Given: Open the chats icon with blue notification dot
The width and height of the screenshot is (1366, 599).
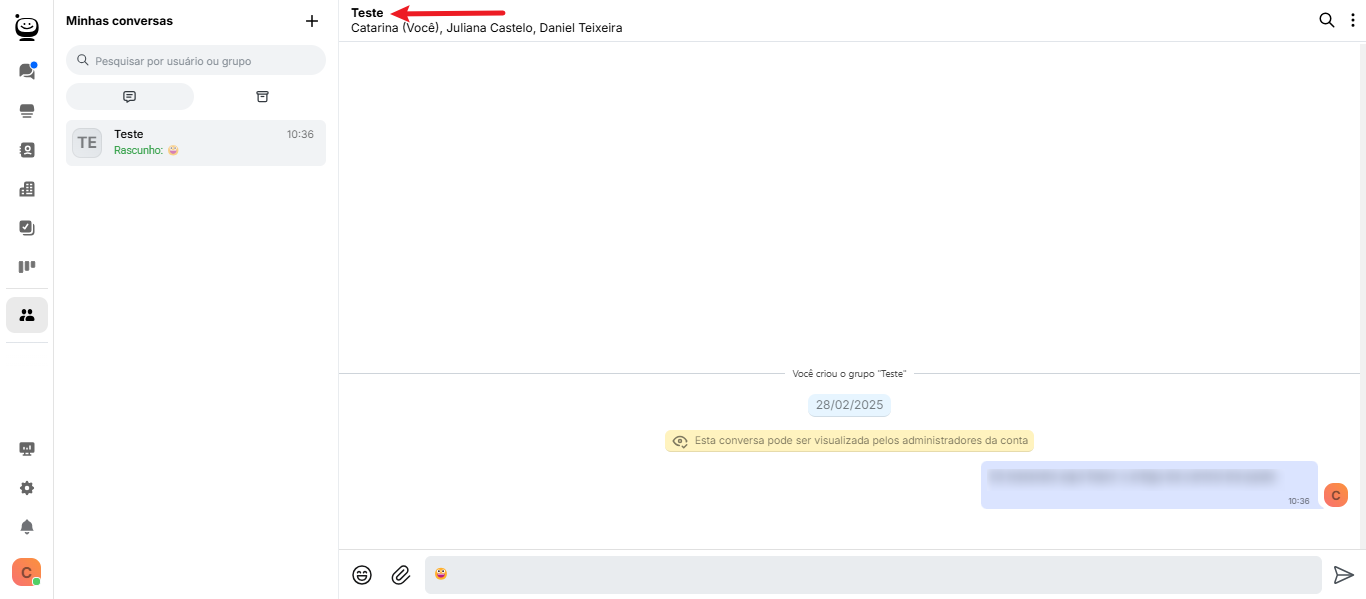Looking at the screenshot, I should [27, 72].
